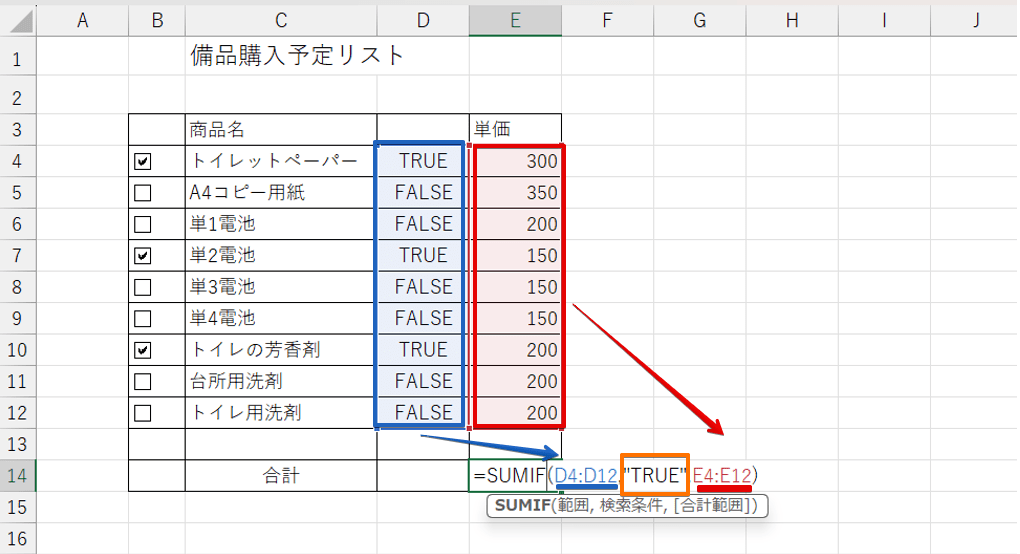Select column C header

click(x=281, y=21)
